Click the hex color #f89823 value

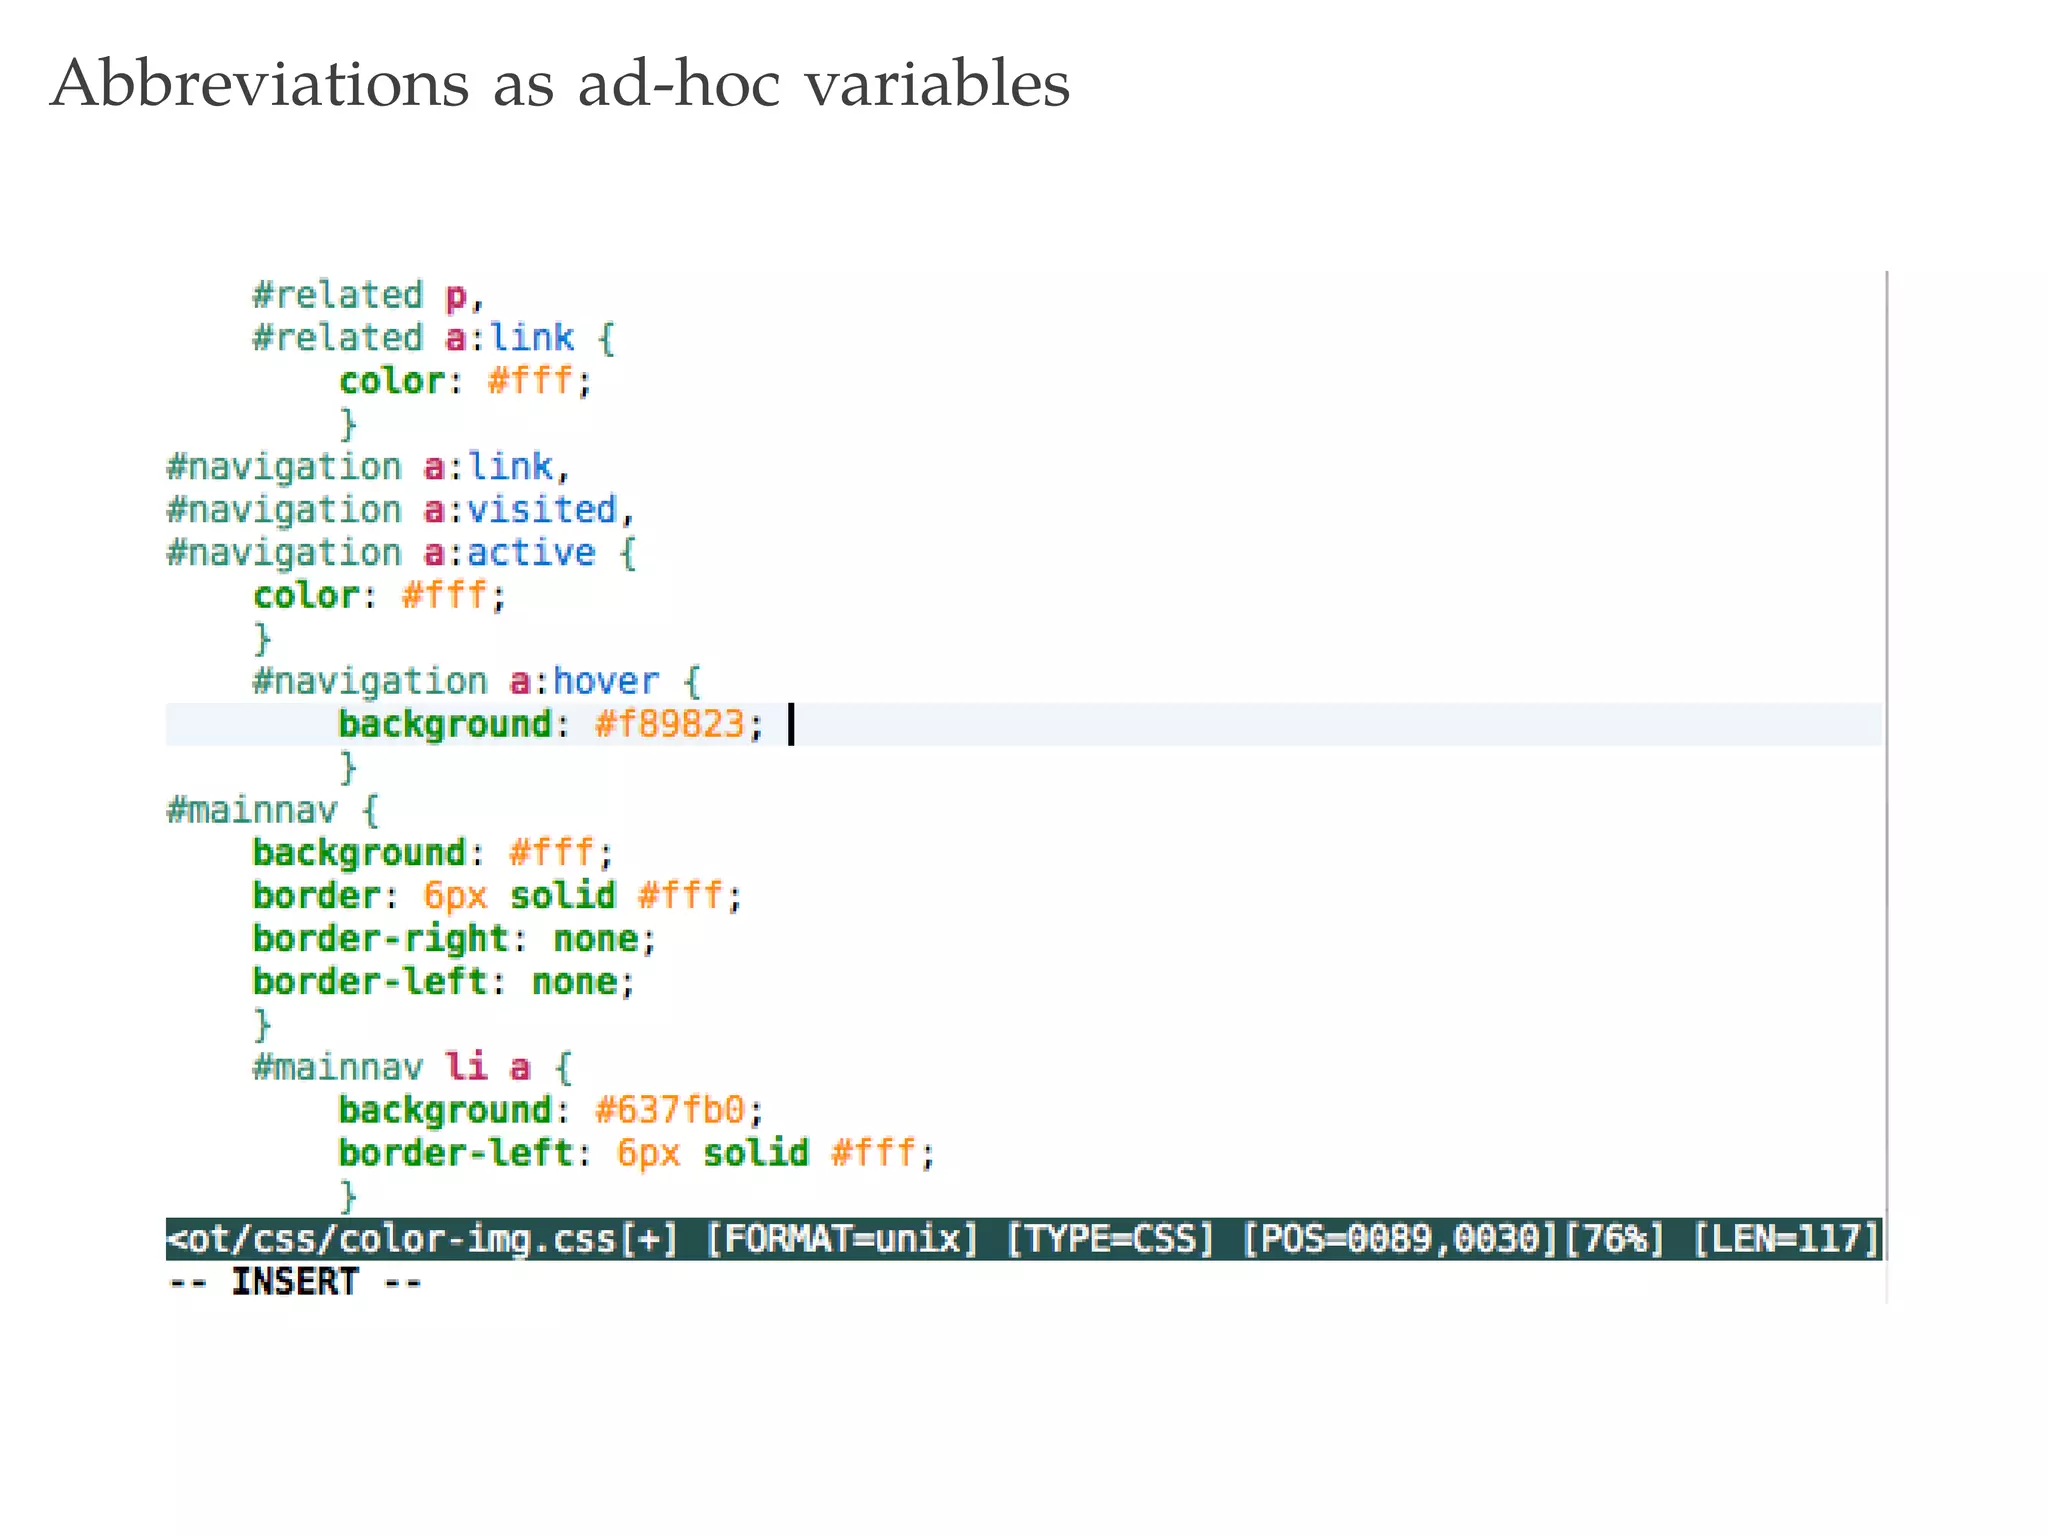pos(669,723)
